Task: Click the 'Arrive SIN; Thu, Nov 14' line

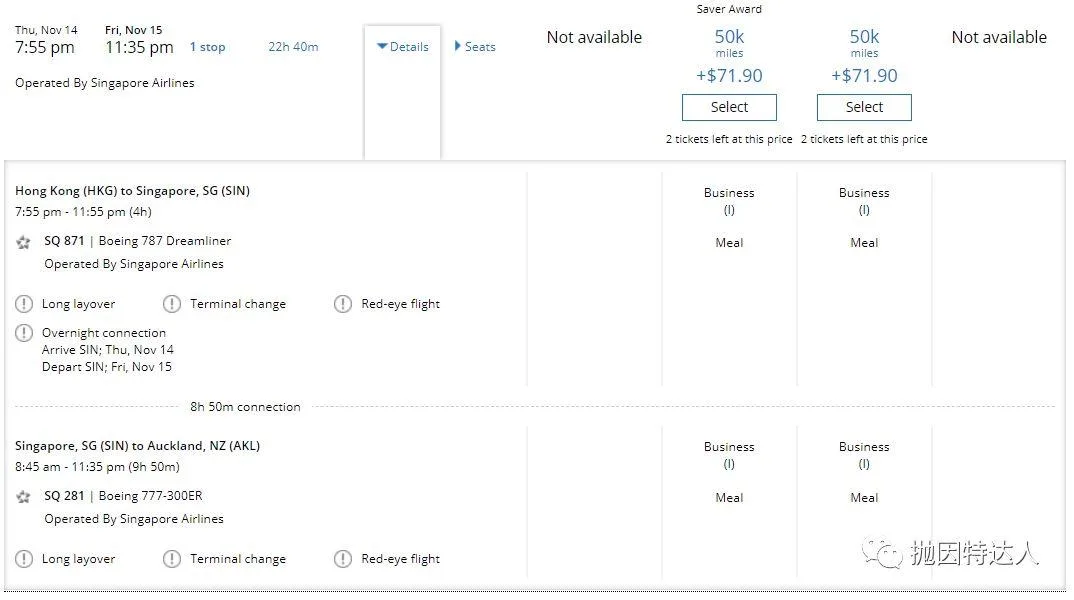Action: point(108,349)
